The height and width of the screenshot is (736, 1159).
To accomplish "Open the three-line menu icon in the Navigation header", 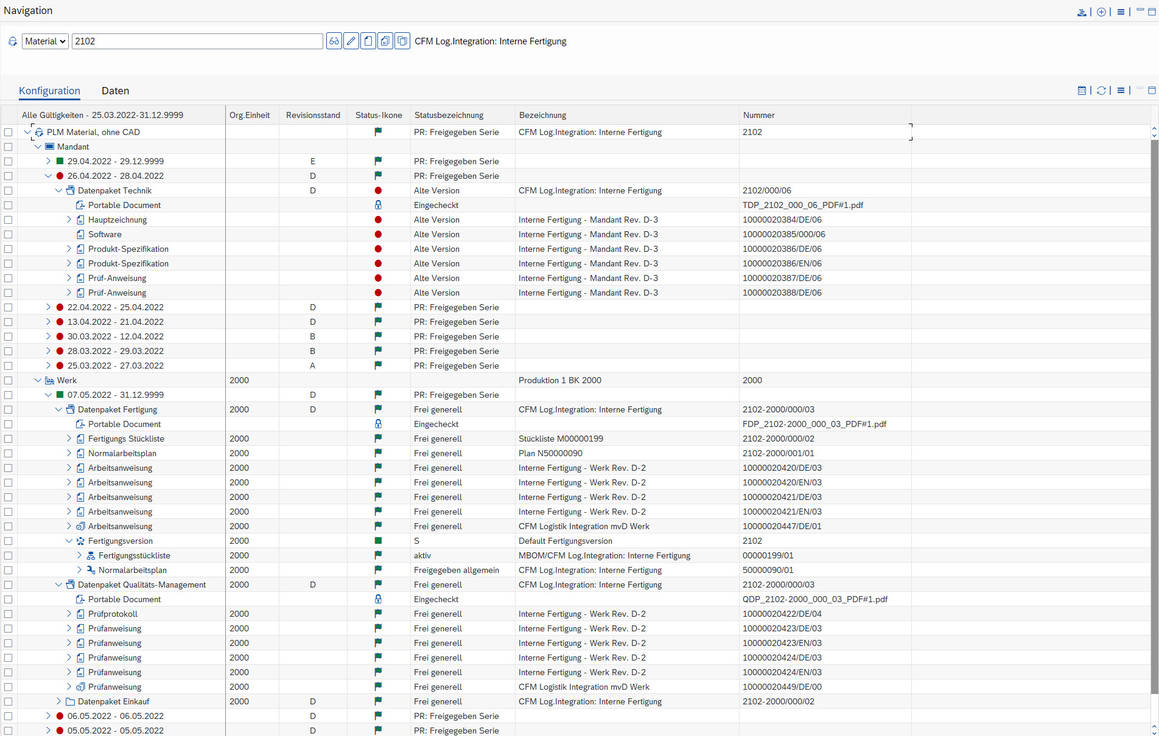I will tap(1121, 12).
